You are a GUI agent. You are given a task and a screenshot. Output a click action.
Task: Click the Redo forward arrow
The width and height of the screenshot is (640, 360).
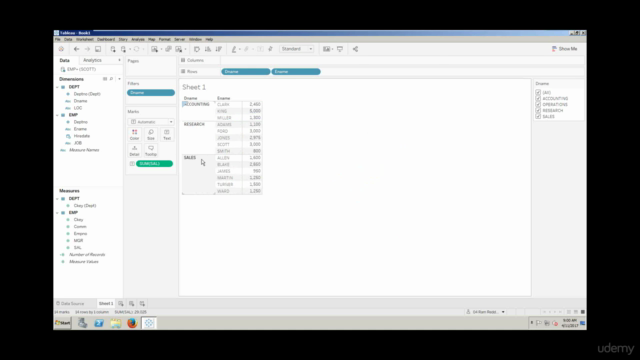(87, 49)
